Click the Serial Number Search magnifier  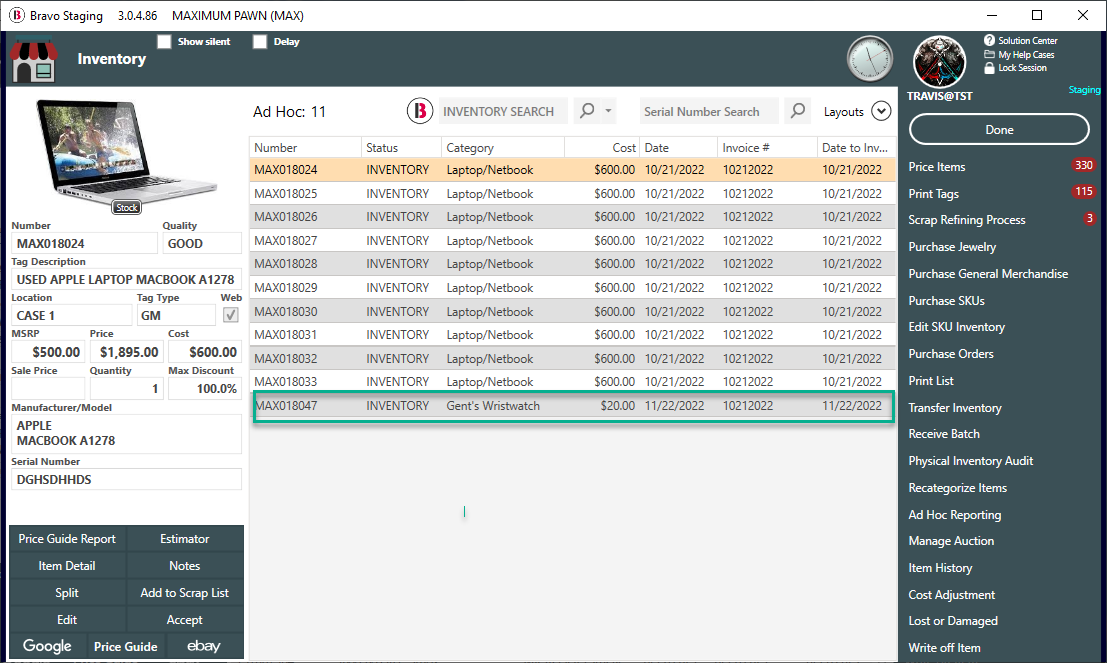pos(798,111)
